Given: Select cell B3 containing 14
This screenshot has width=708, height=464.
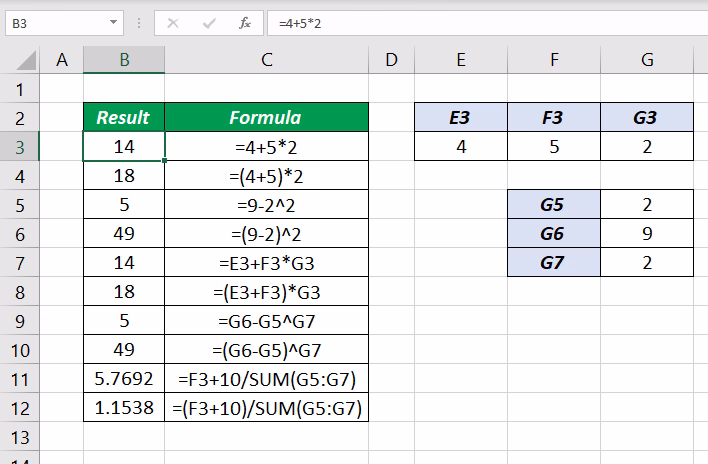Looking at the screenshot, I should pos(124,146).
